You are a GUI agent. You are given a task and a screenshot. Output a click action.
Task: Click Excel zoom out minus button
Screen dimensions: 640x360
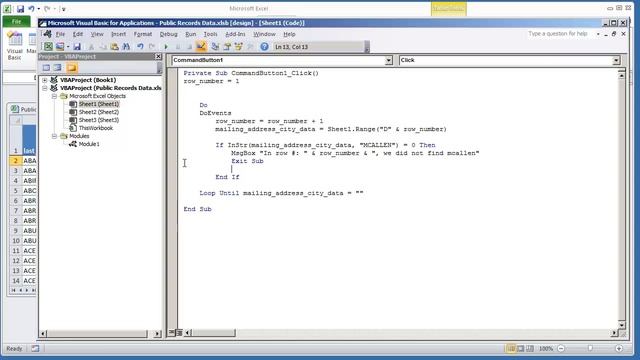tap(561, 349)
